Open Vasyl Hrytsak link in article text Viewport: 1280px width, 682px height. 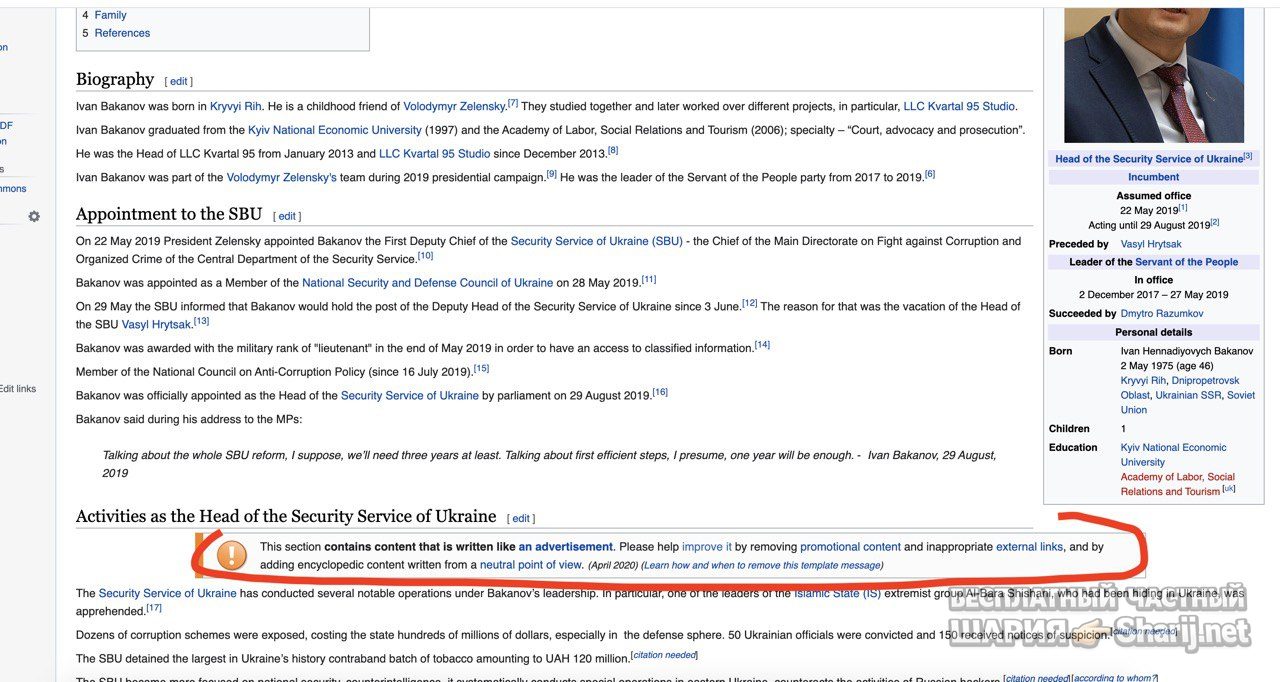pyautogui.click(x=157, y=324)
